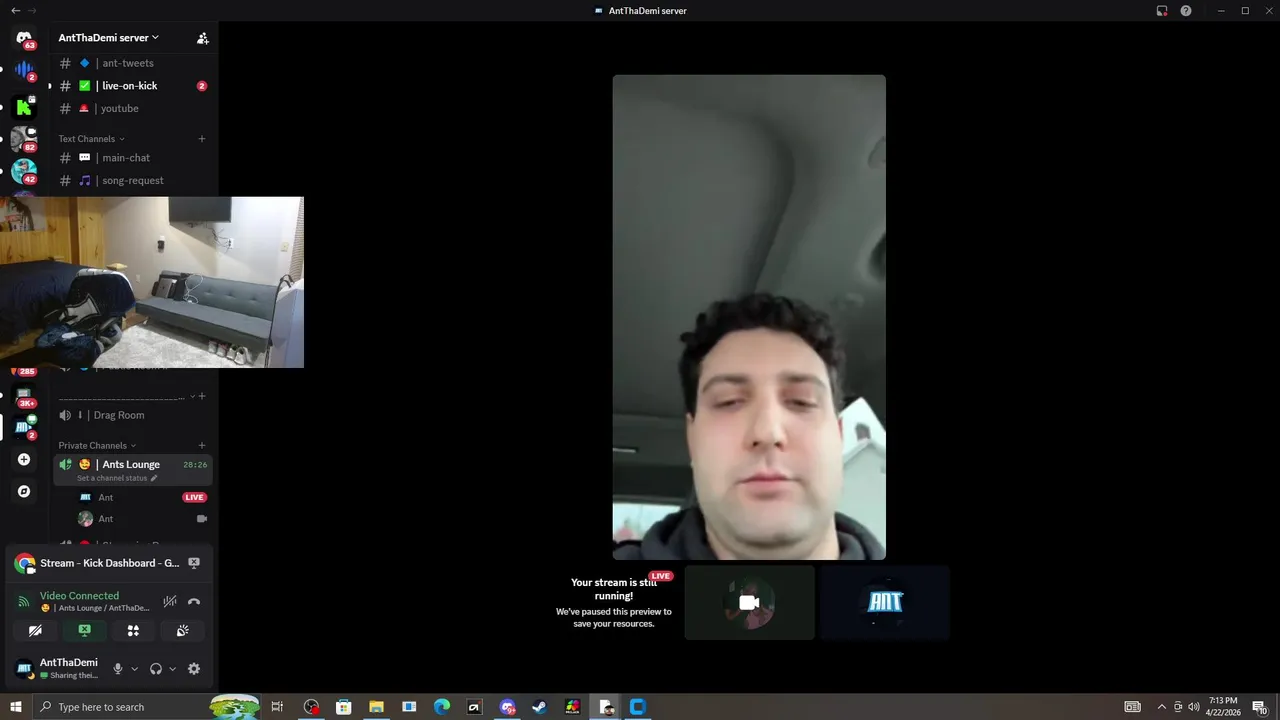The image size is (1280, 720).
Task: Open headphone output options chevron
Action: [172, 669]
